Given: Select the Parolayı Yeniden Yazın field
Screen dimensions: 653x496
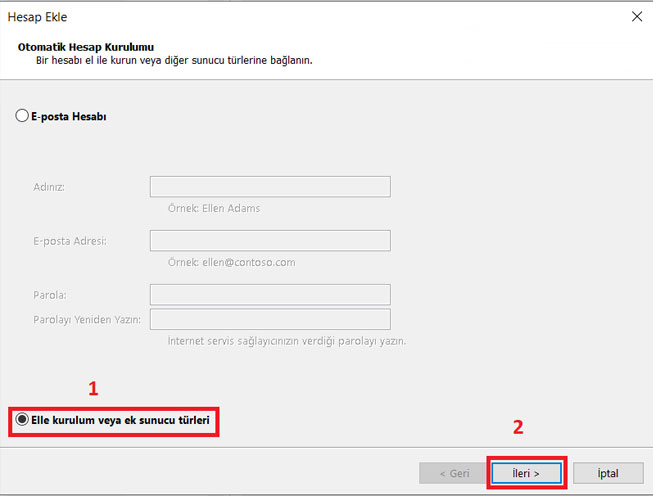Looking at the screenshot, I should point(269,319).
